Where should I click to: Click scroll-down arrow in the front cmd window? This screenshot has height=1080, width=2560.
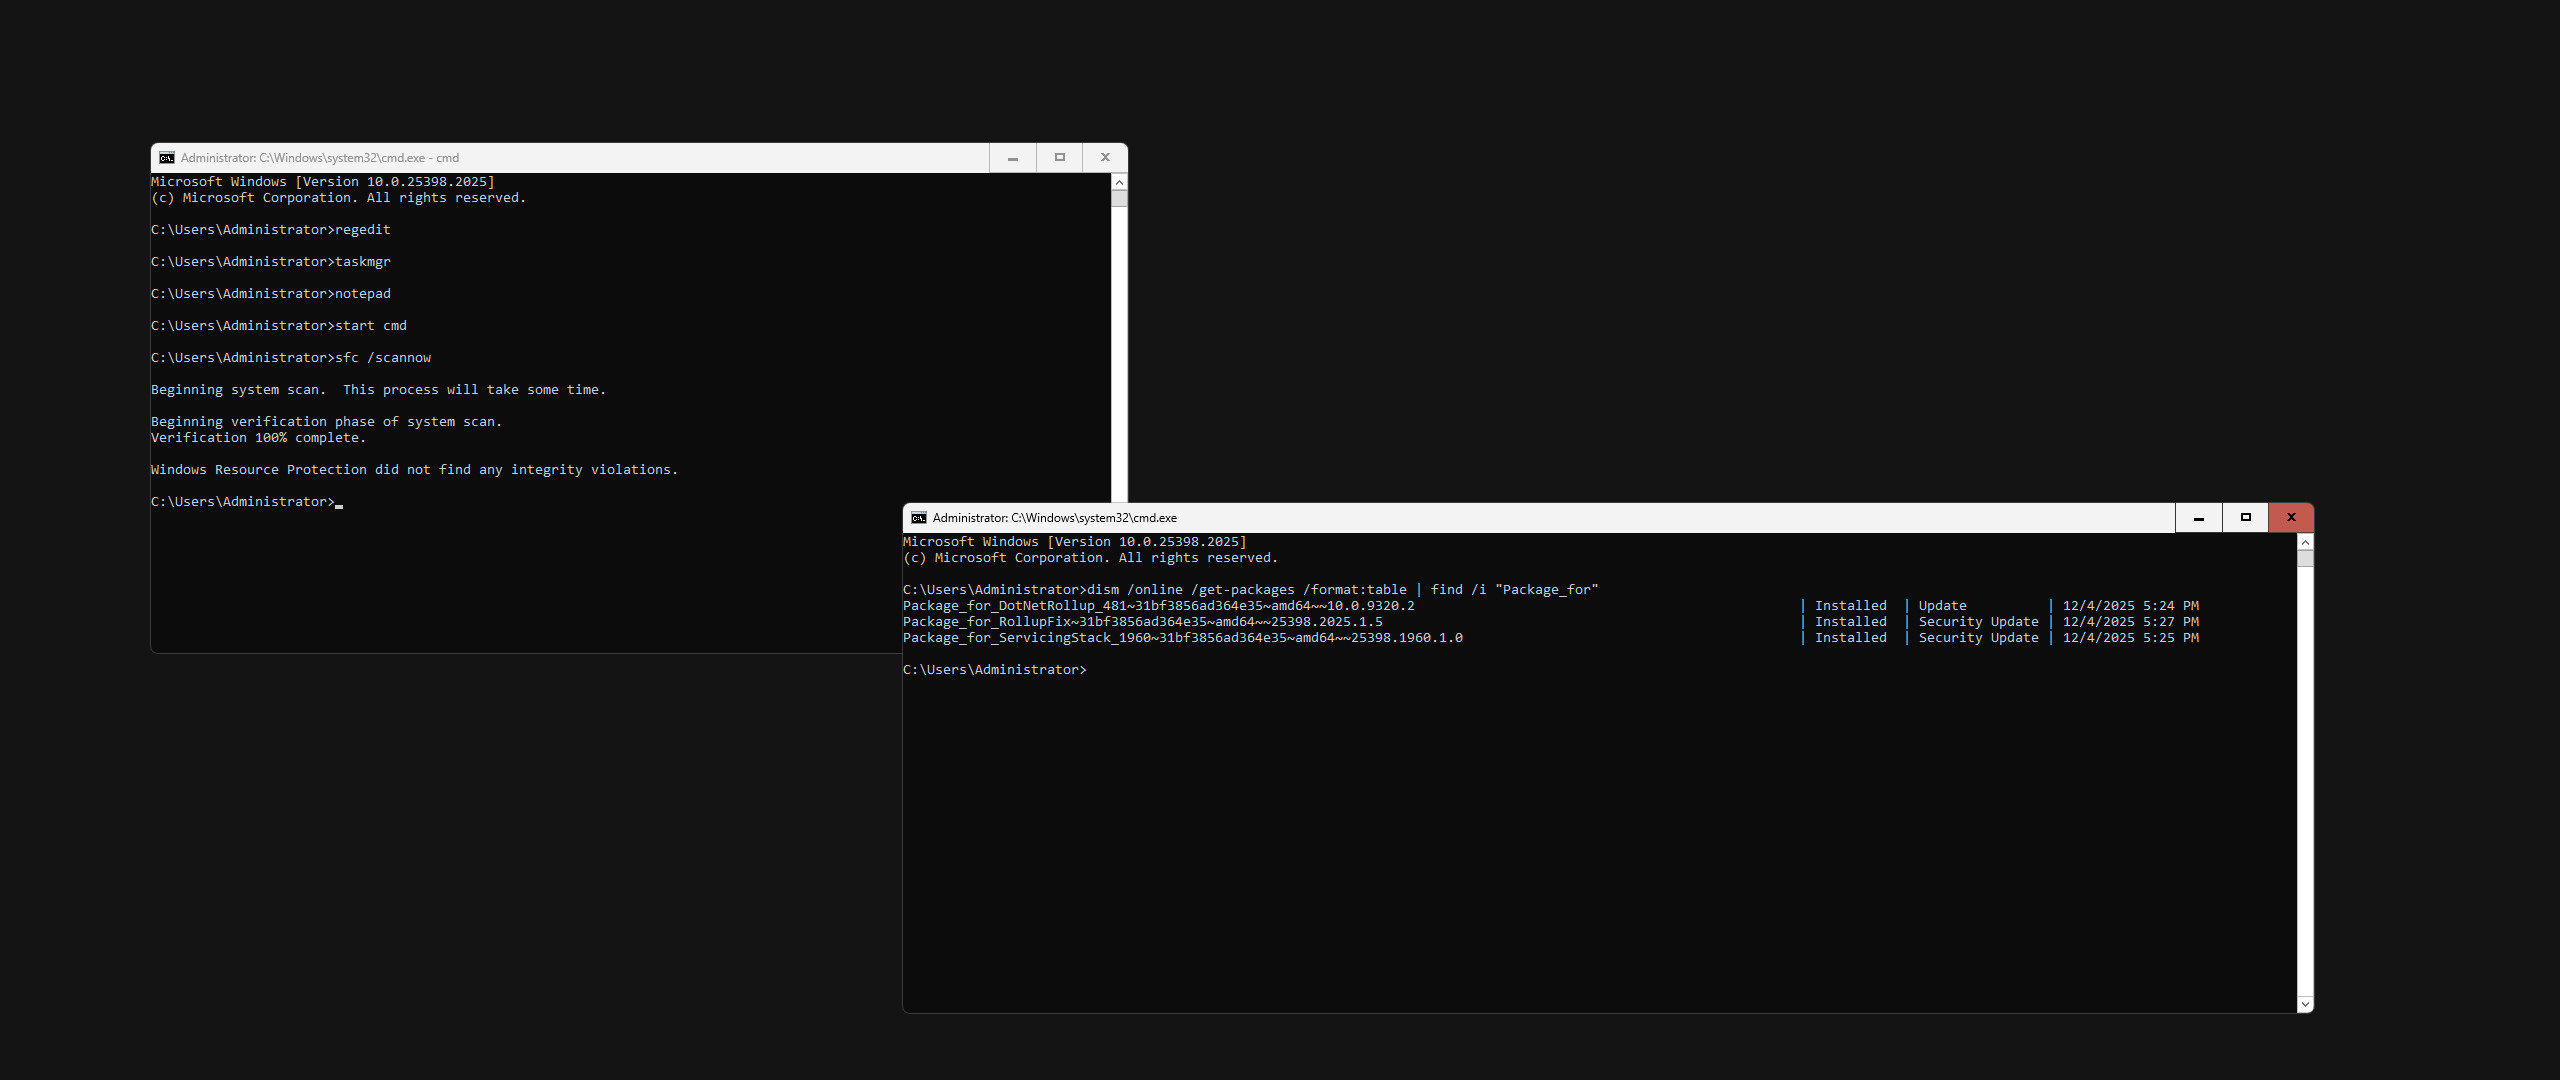click(x=2305, y=1004)
